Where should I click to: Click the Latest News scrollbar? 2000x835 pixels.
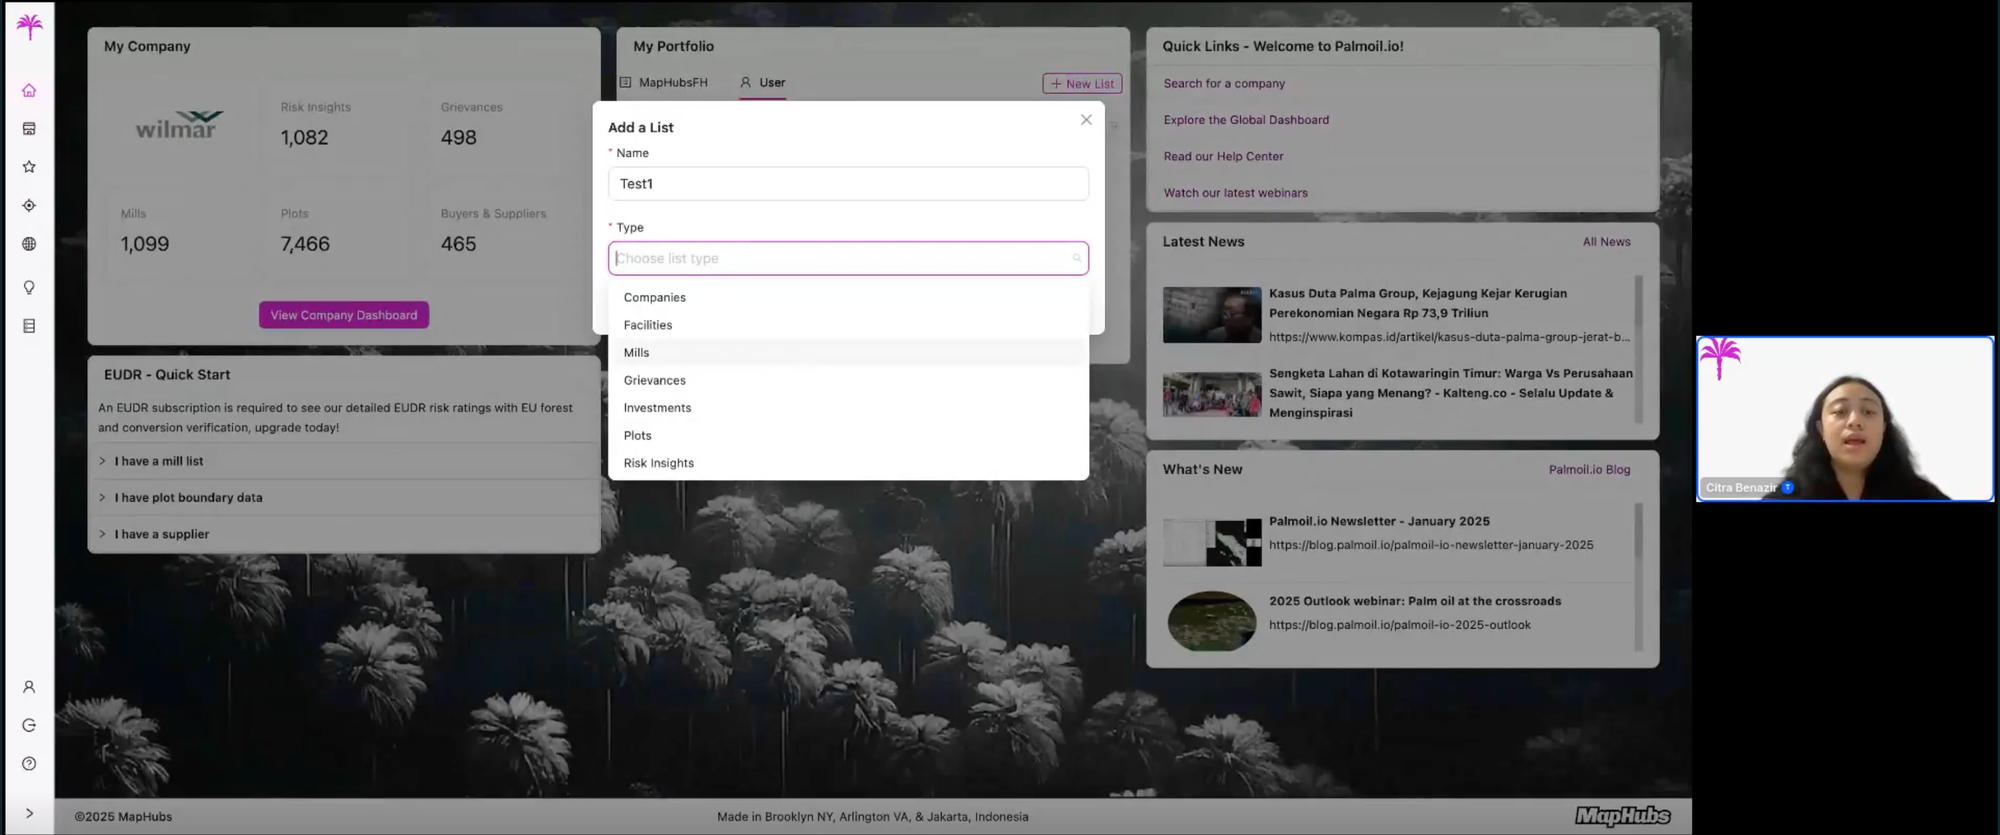(1638, 350)
